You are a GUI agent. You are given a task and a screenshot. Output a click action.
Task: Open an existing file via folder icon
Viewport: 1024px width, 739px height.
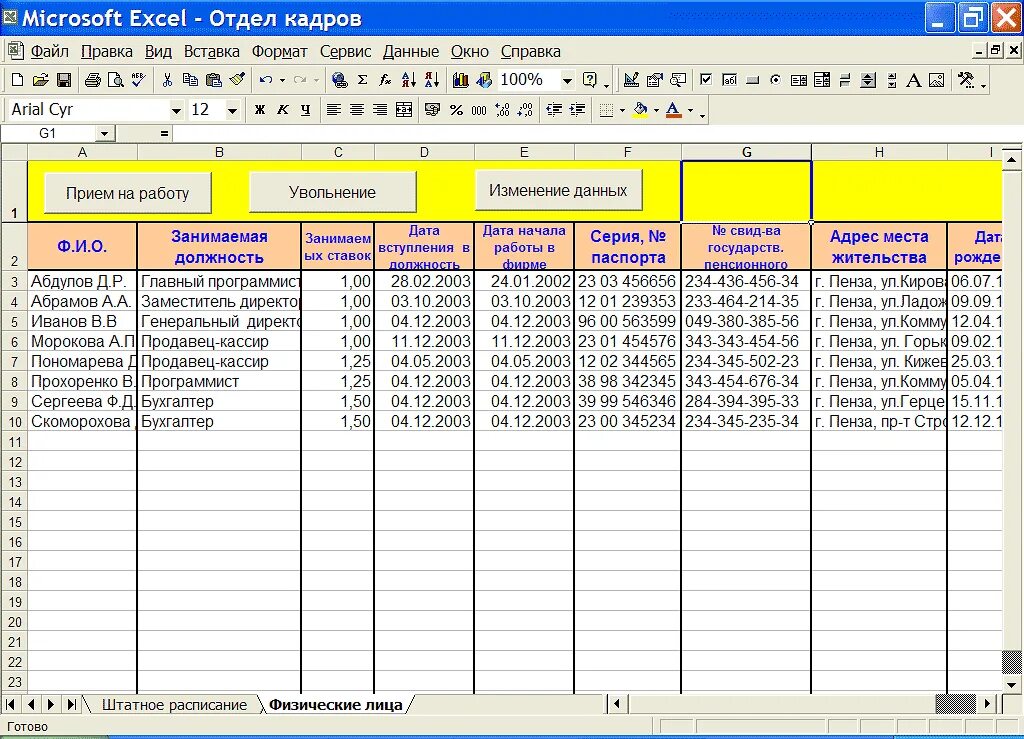click(40, 80)
